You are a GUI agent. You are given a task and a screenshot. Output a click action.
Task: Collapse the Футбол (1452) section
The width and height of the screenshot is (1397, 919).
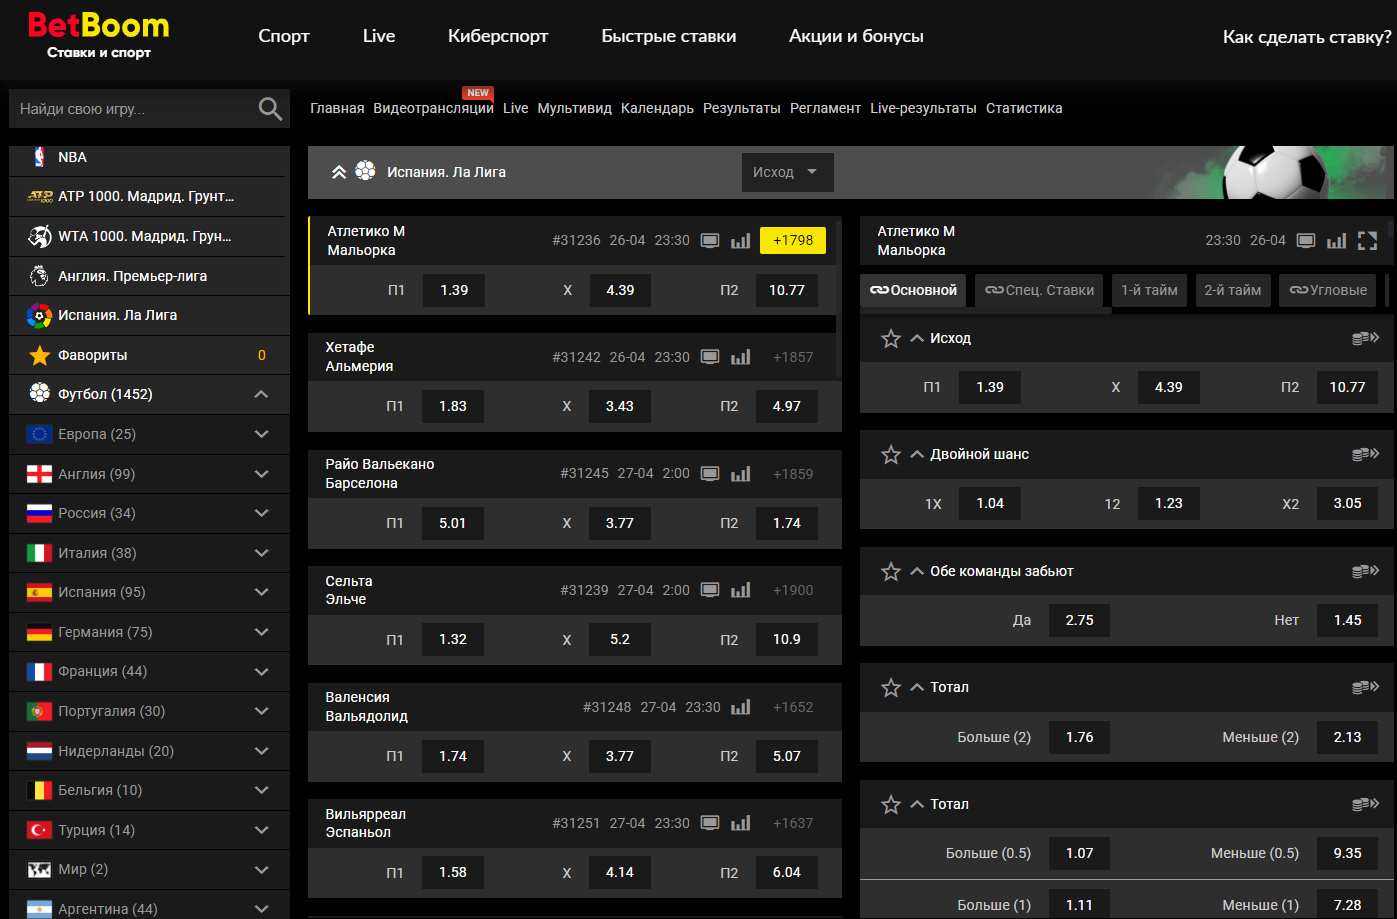coord(261,394)
